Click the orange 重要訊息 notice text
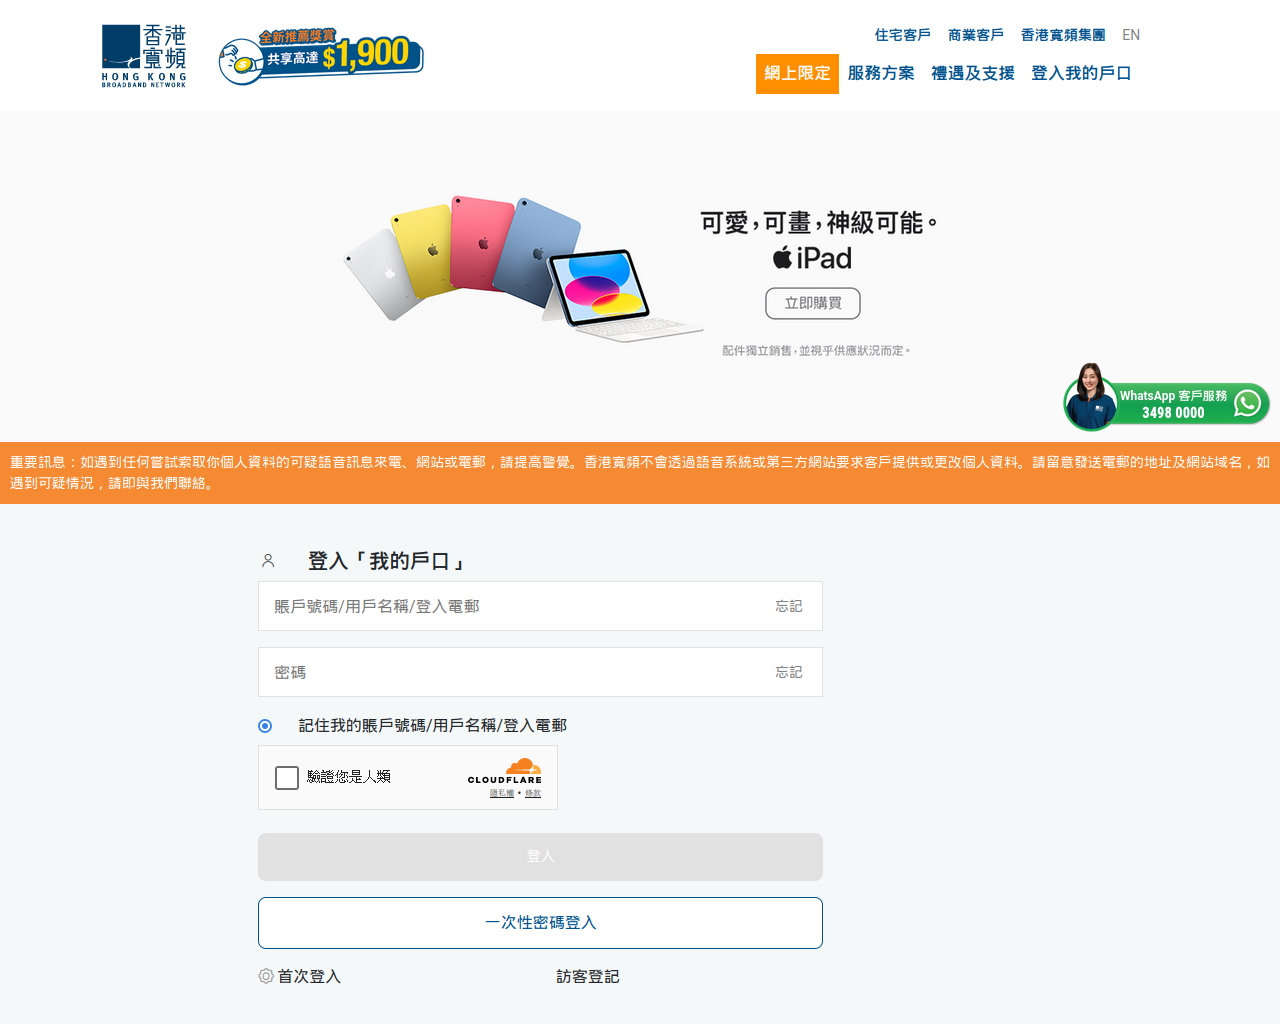The height and width of the screenshot is (1024, 1280). tap(640, 473)
